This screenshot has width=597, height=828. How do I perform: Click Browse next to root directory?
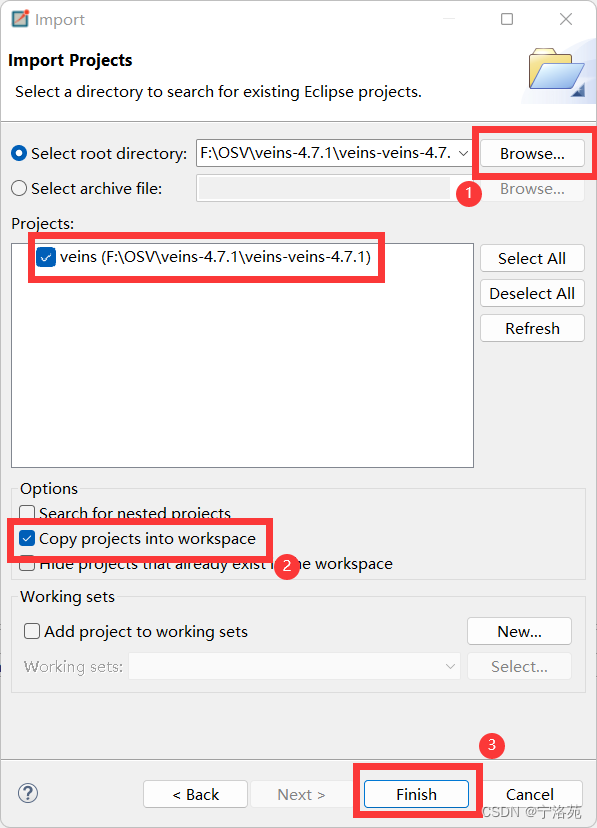pos(532,154)
